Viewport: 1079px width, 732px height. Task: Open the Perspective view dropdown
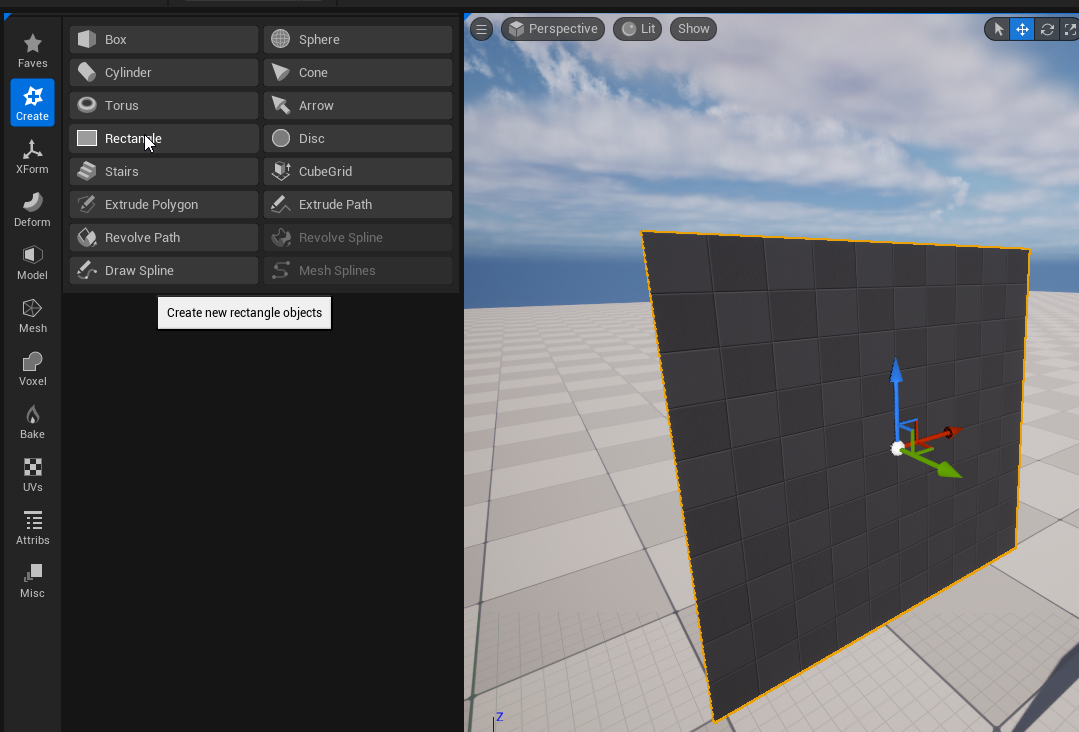pyautogui.click(x=553, y=29)
